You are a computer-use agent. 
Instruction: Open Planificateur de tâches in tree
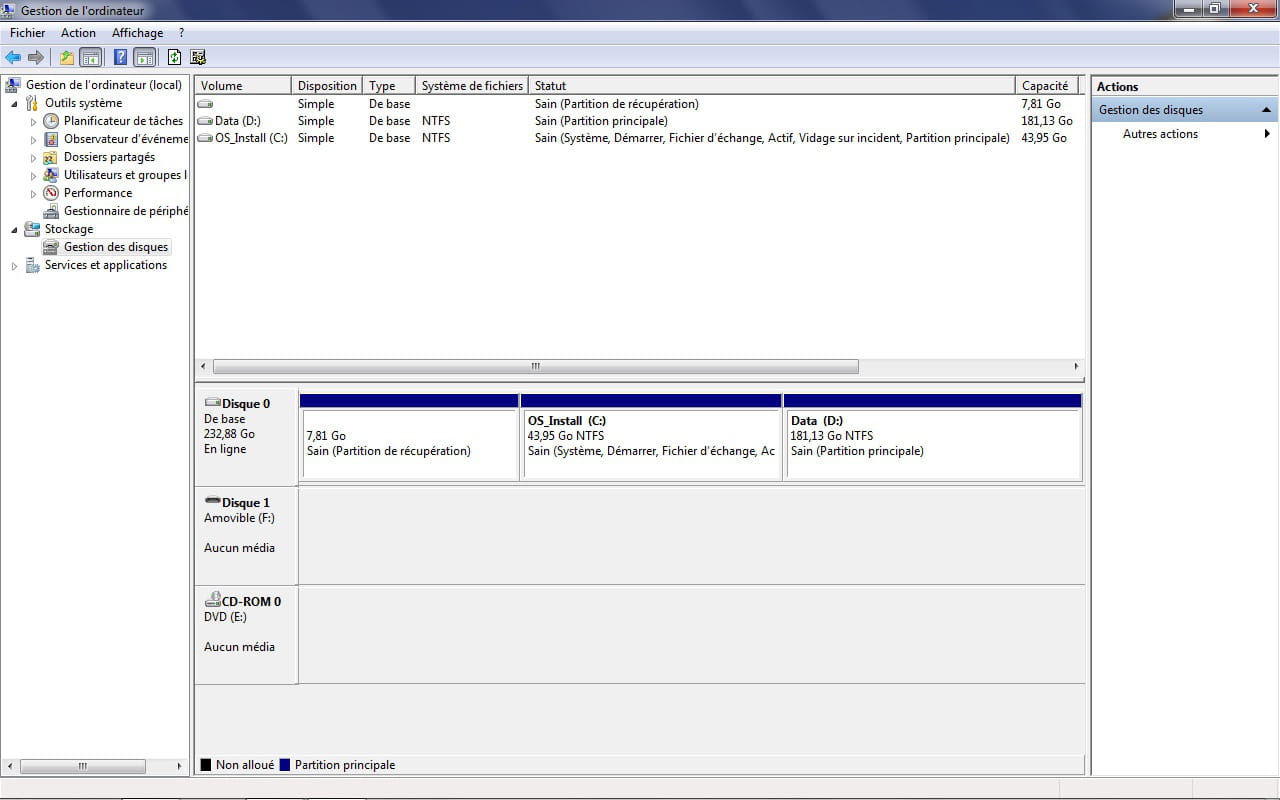tap(123, 121)
